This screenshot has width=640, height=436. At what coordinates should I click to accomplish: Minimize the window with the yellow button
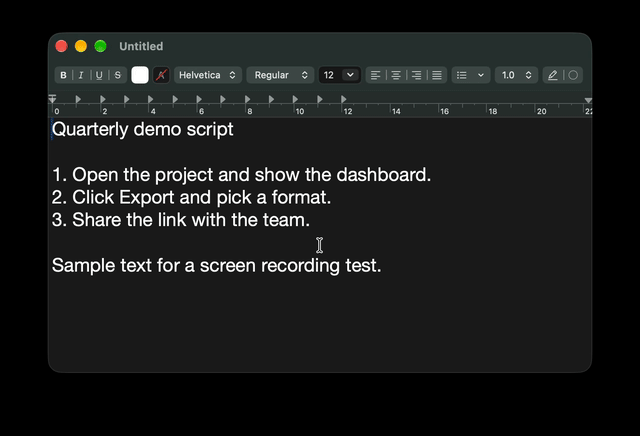coord(81,46)
